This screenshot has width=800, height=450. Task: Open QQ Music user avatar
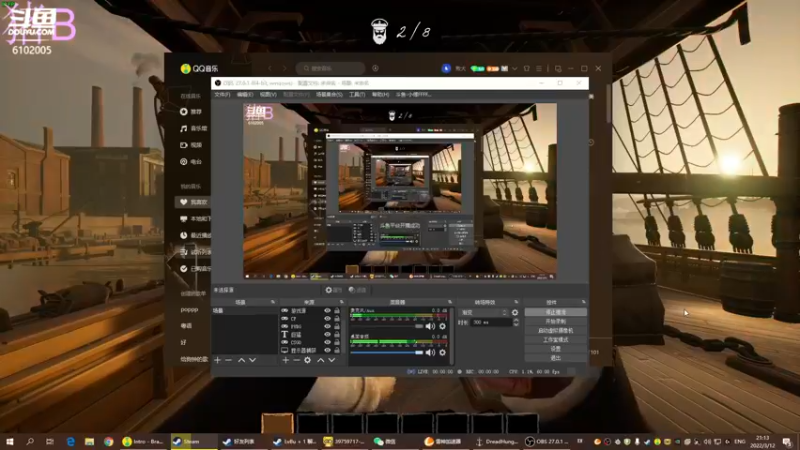(446, 68)
